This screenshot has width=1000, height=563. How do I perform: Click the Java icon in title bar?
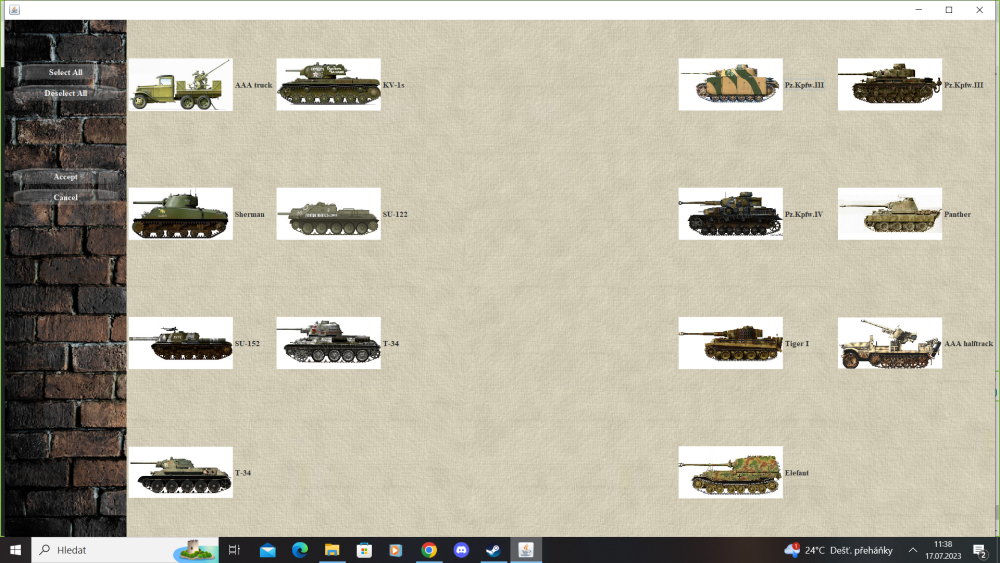tap(15, 10)
